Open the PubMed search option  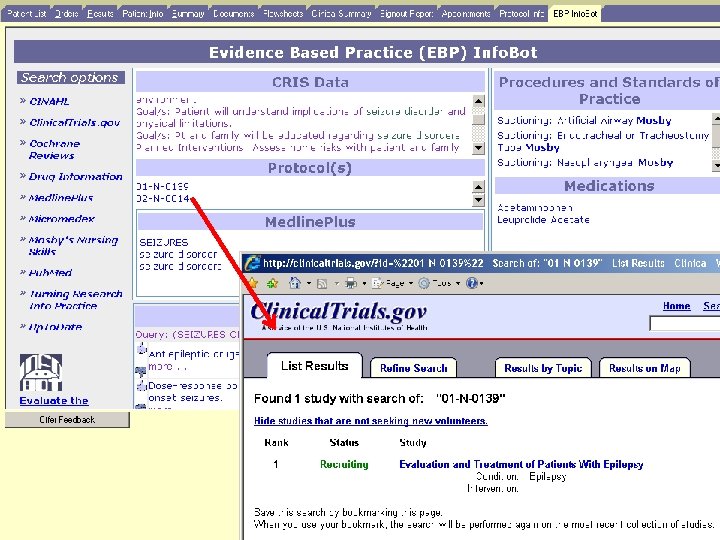pos(50,273)
